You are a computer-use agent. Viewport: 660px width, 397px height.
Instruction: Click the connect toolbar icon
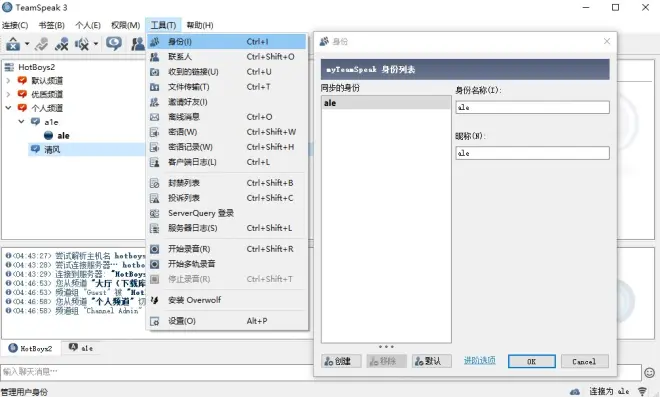[x=13, y=43]
